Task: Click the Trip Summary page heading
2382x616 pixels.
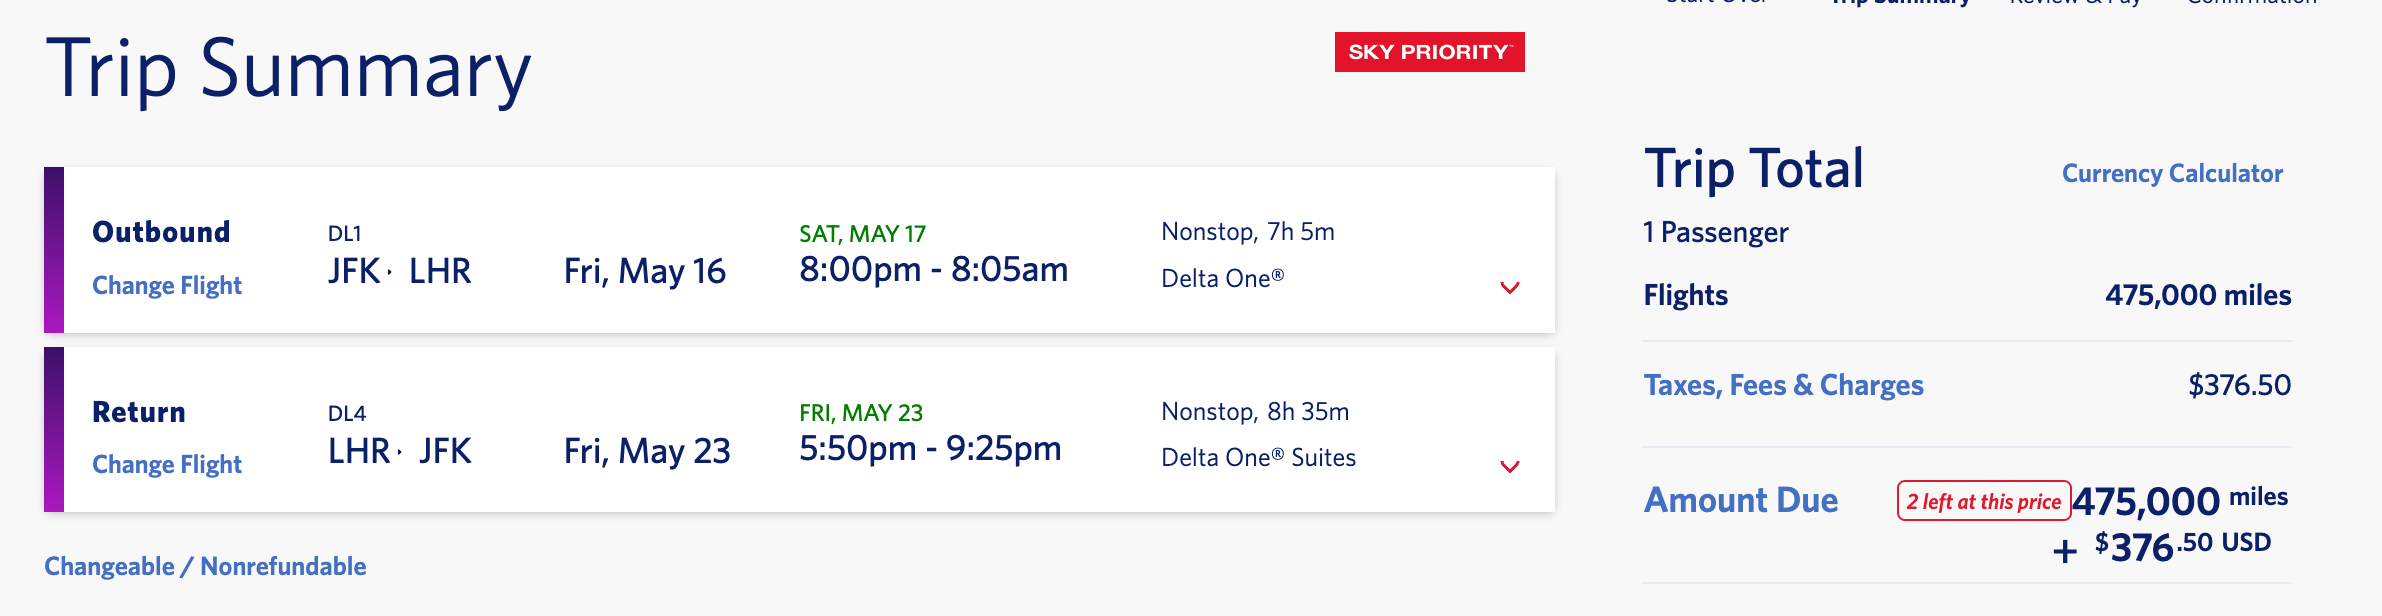Action: [x=288, y=70]
